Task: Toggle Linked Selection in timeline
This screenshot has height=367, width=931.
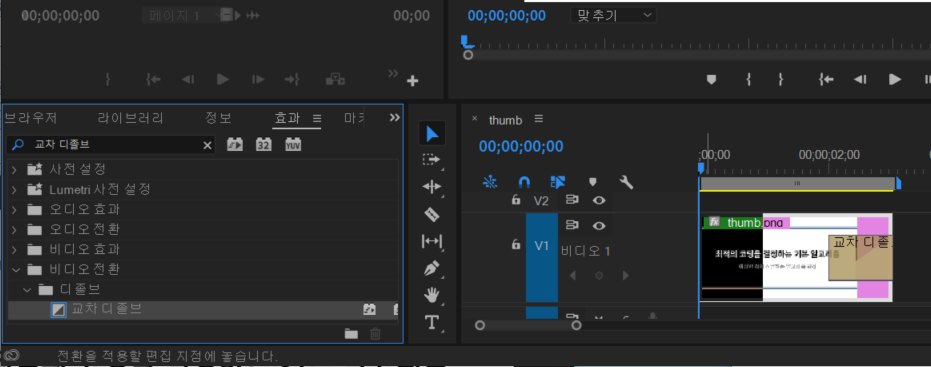Action: point(558,182)
